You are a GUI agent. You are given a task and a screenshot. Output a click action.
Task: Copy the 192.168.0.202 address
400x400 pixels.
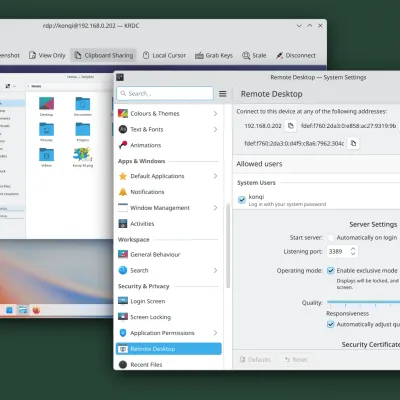(x=291, y=126)
